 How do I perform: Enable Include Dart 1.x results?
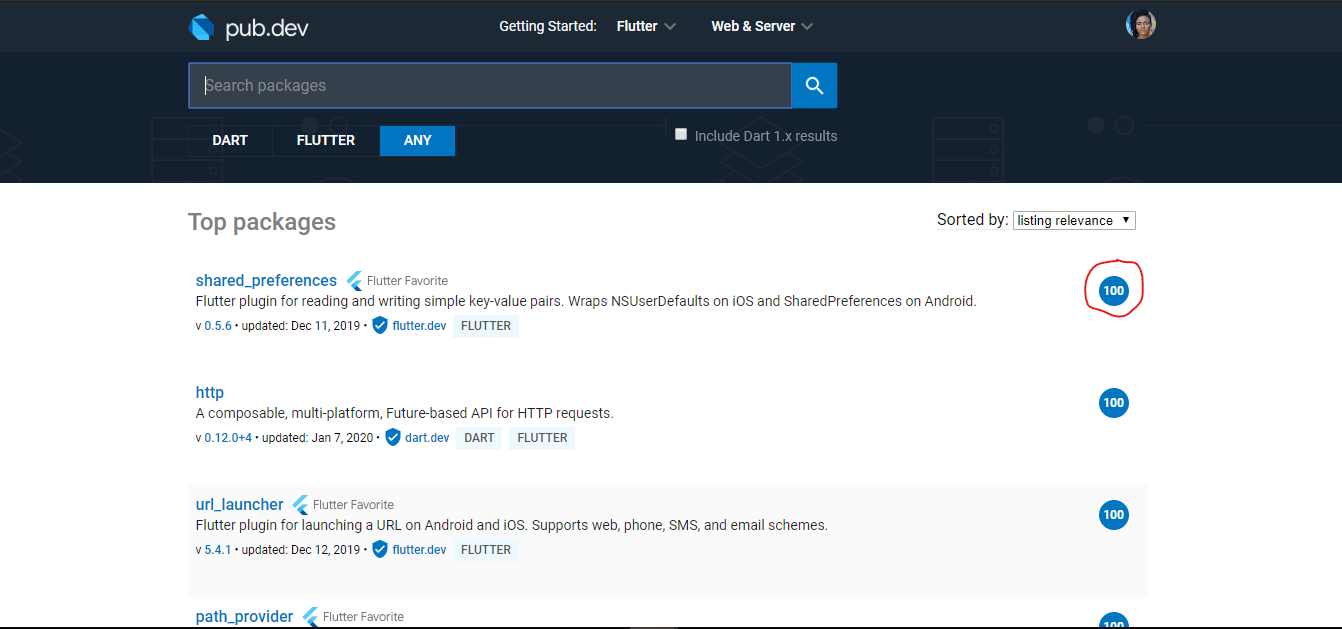tap(681, 133)
